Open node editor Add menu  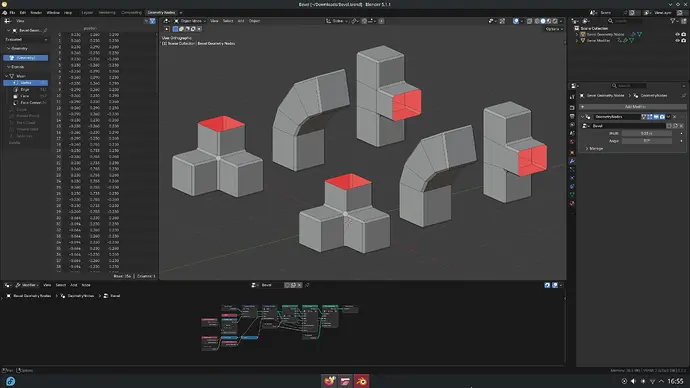pos(73,285)
